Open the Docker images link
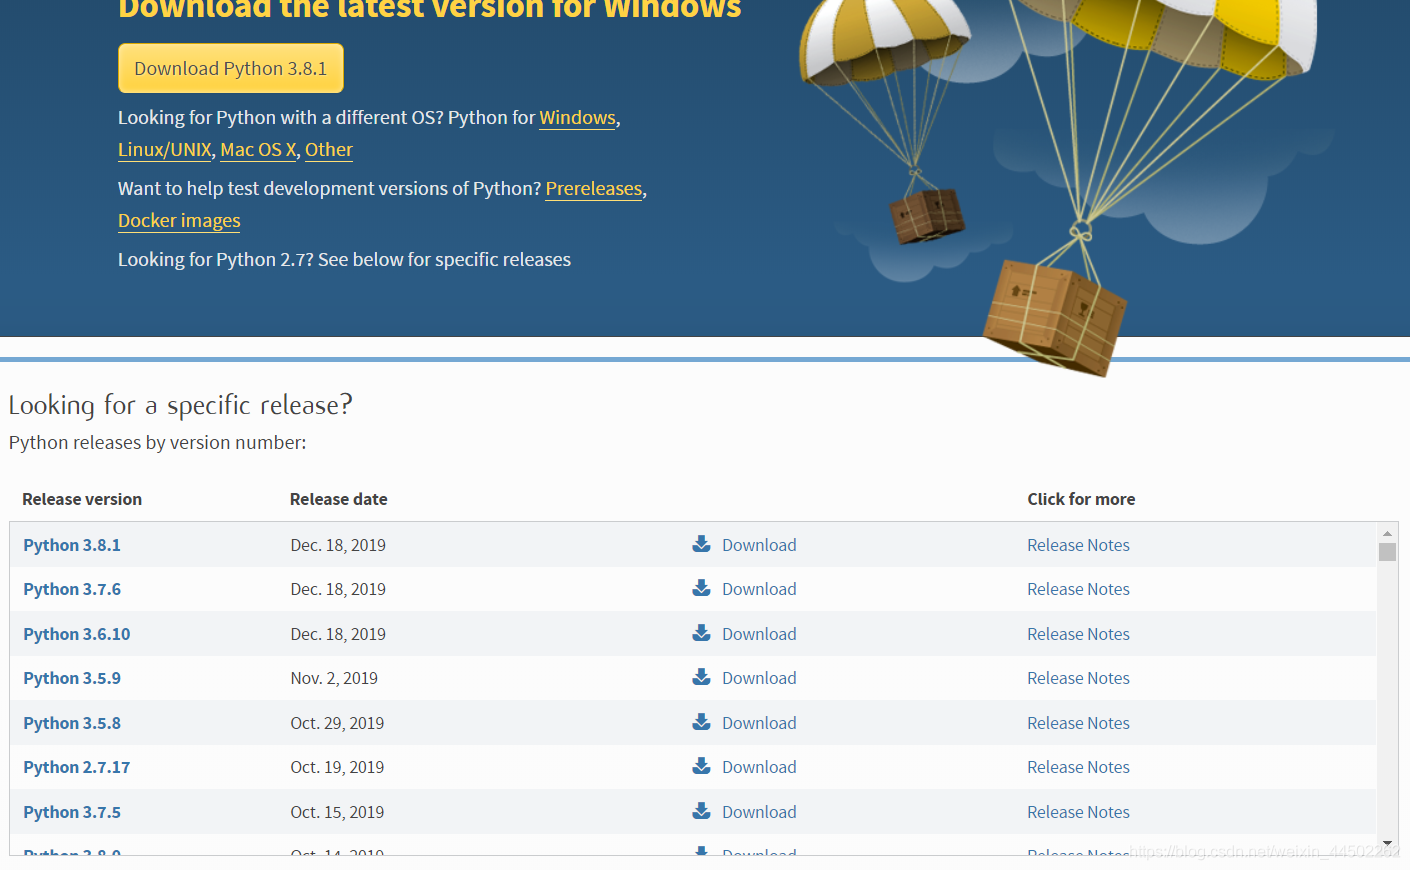The image size is (1410, 870). tap(179, 221)
